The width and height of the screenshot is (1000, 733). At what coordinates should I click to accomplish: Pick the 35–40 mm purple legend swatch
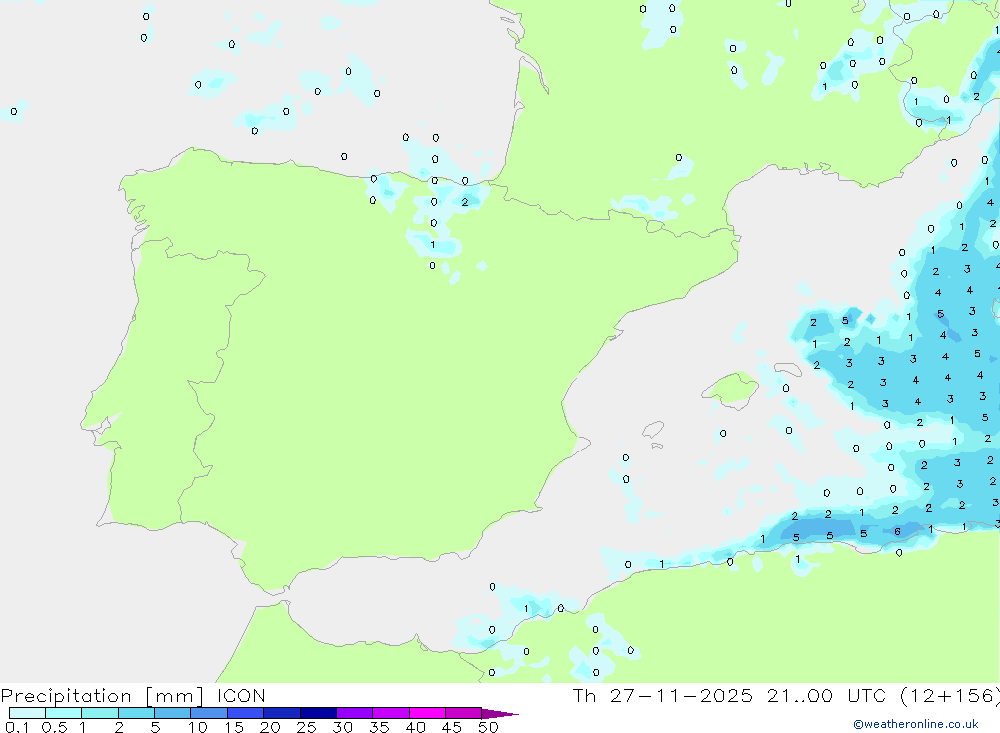(x=391, y=713)
